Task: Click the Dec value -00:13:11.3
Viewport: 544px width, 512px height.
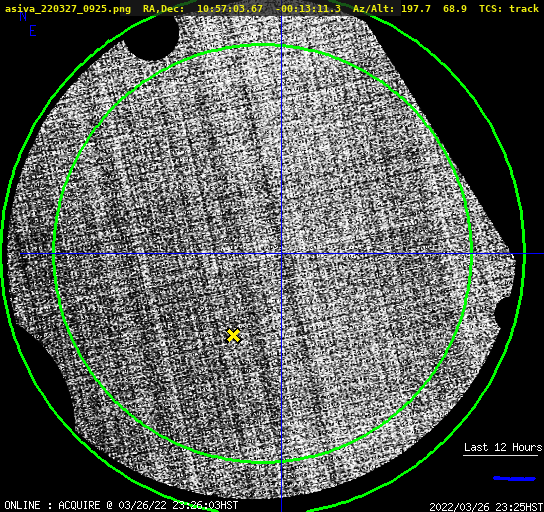Action: [308, 8]
